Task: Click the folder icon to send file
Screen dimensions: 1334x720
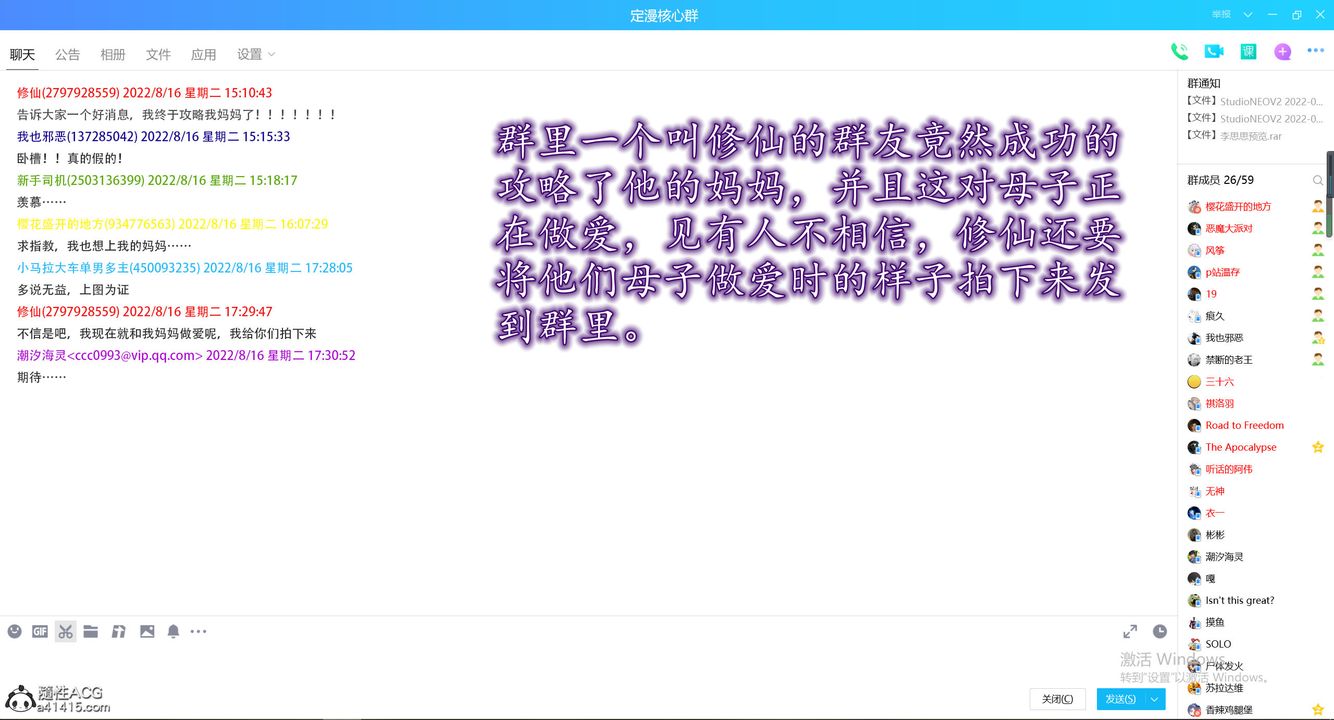Action: [91, 631]
